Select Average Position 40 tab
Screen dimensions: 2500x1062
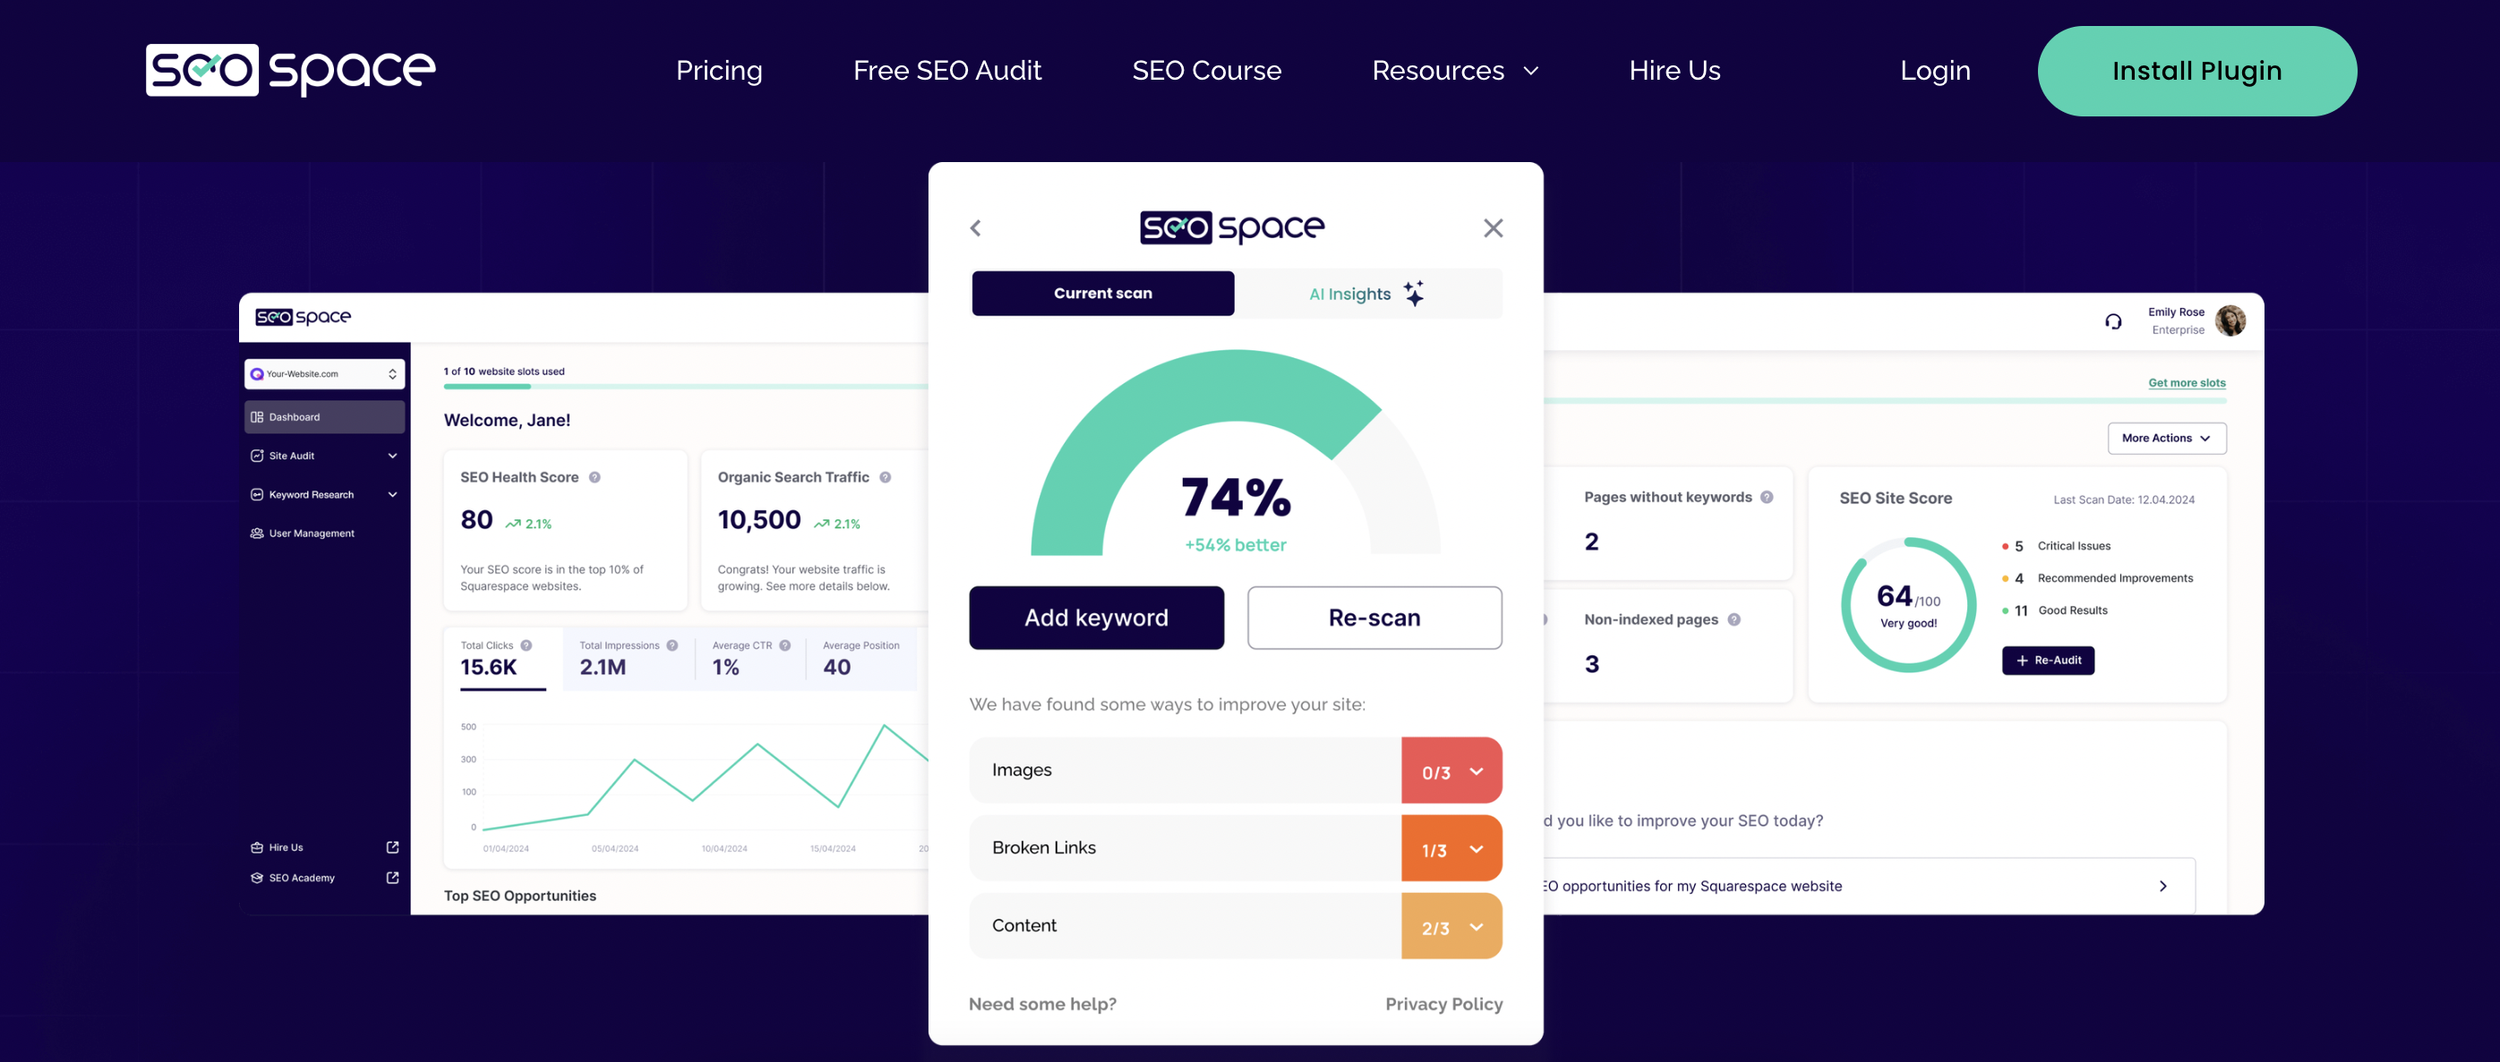tap(861, 660)
